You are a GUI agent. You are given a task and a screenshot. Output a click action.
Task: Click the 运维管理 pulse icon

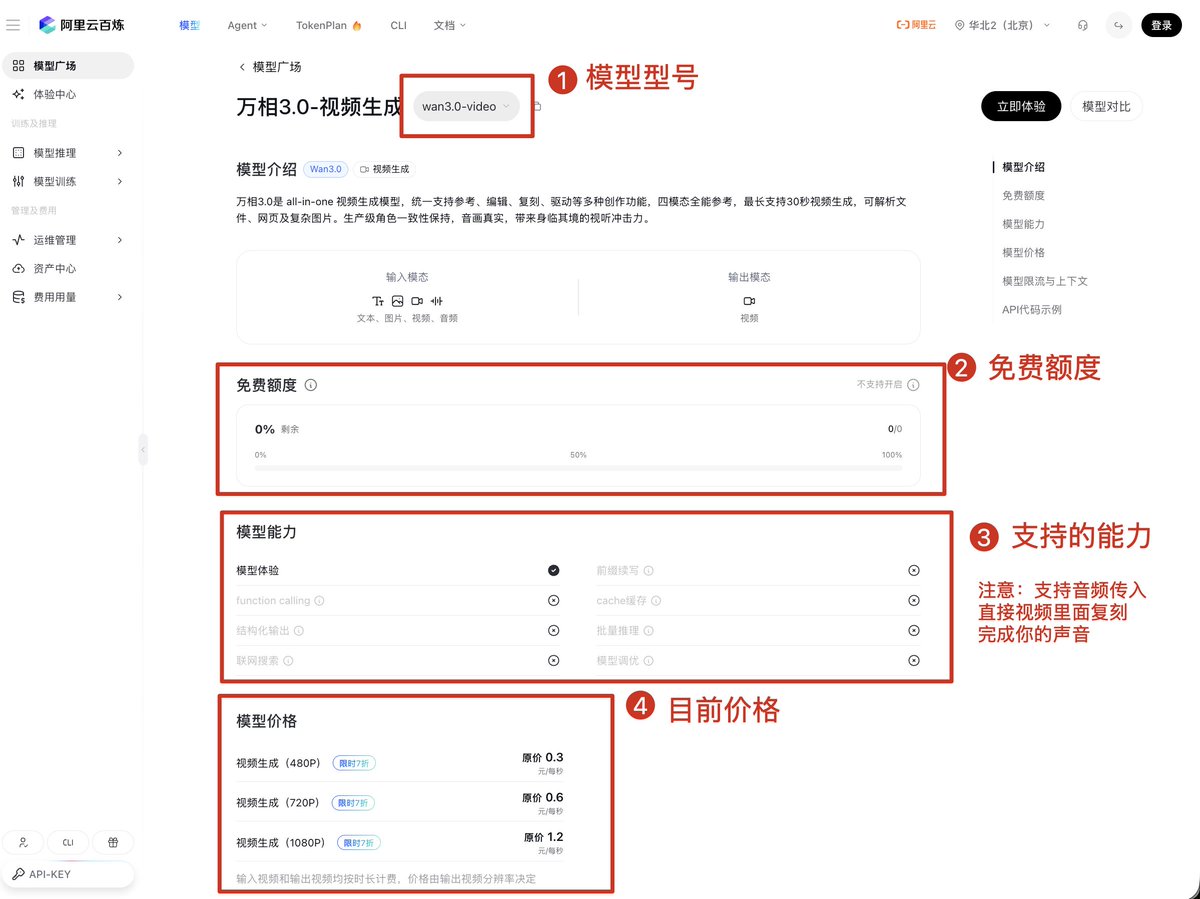click(18, 240)
